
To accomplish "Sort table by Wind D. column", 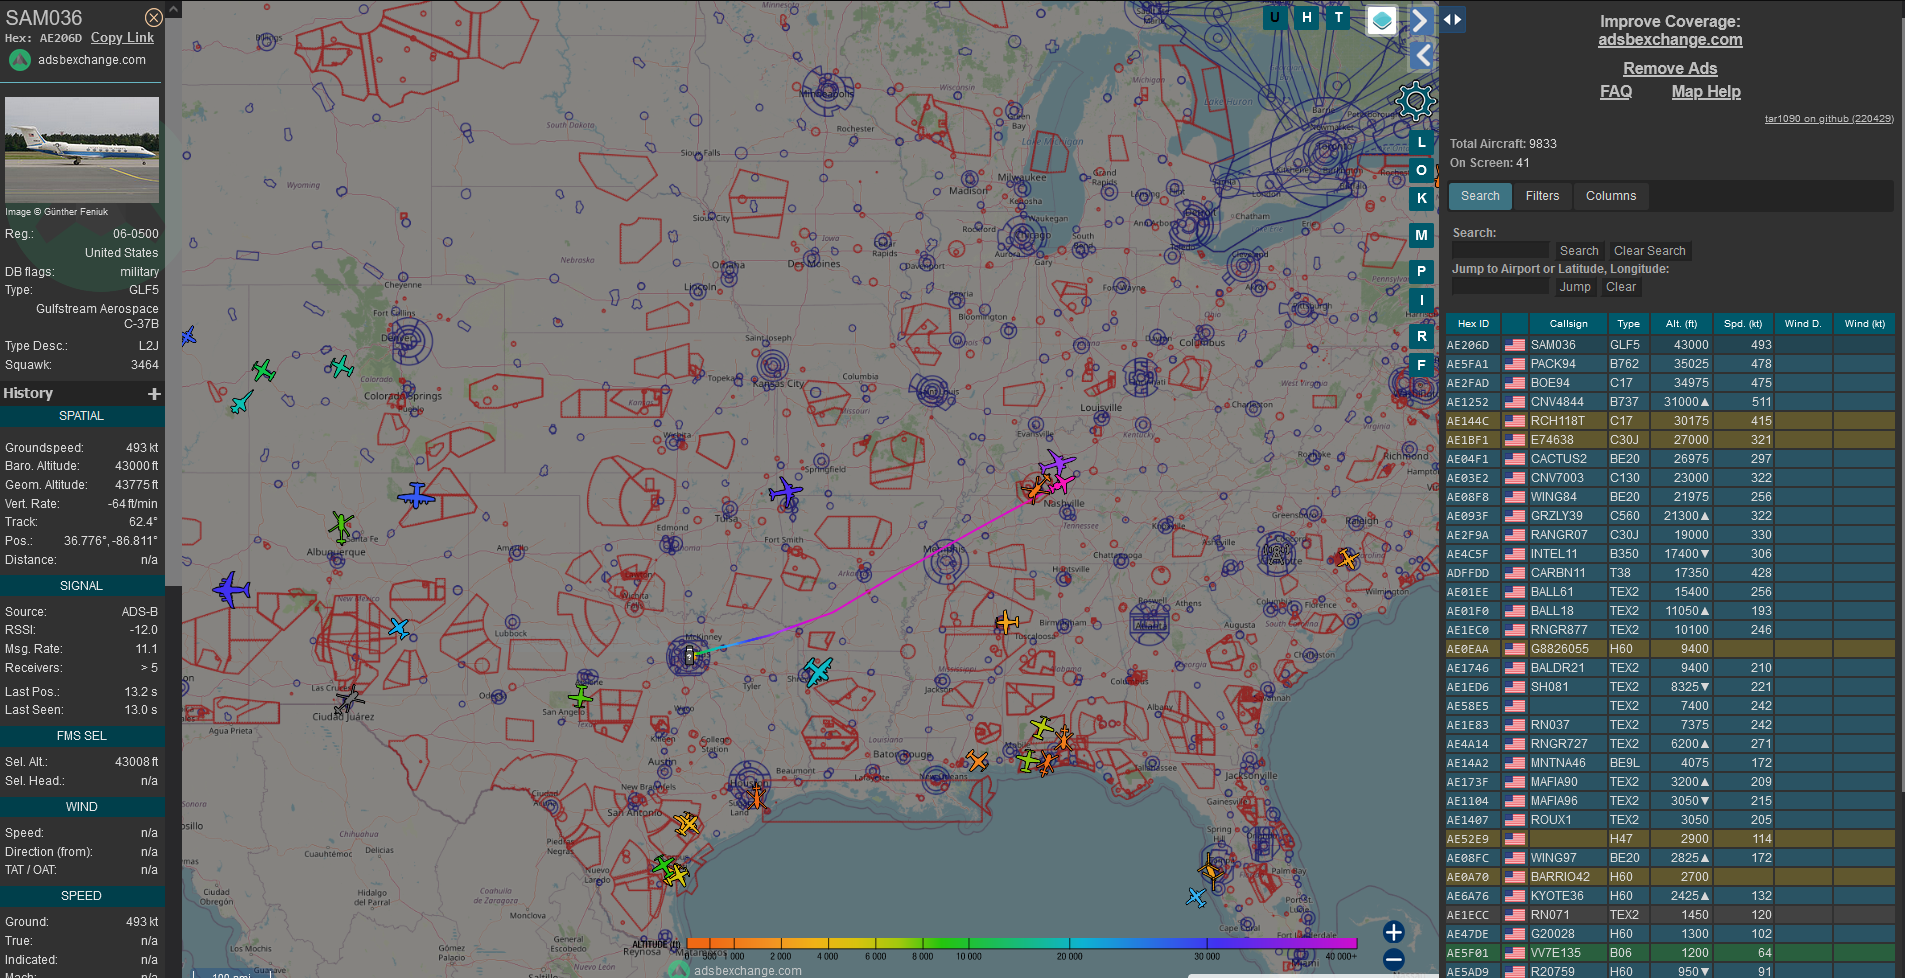I will 1803,323.
